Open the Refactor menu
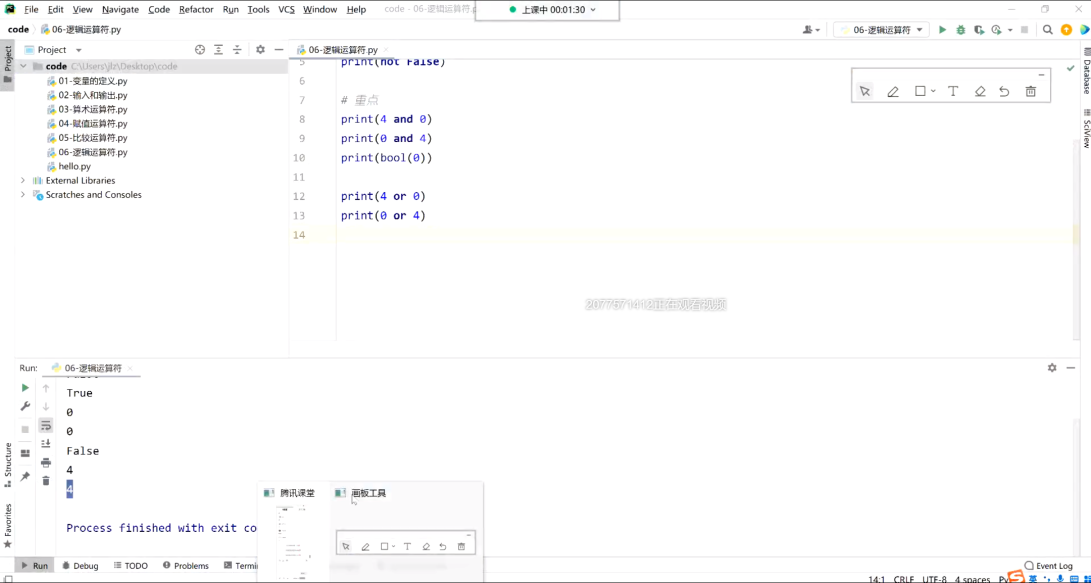1091x583 pixels. [x=196, y=9]
